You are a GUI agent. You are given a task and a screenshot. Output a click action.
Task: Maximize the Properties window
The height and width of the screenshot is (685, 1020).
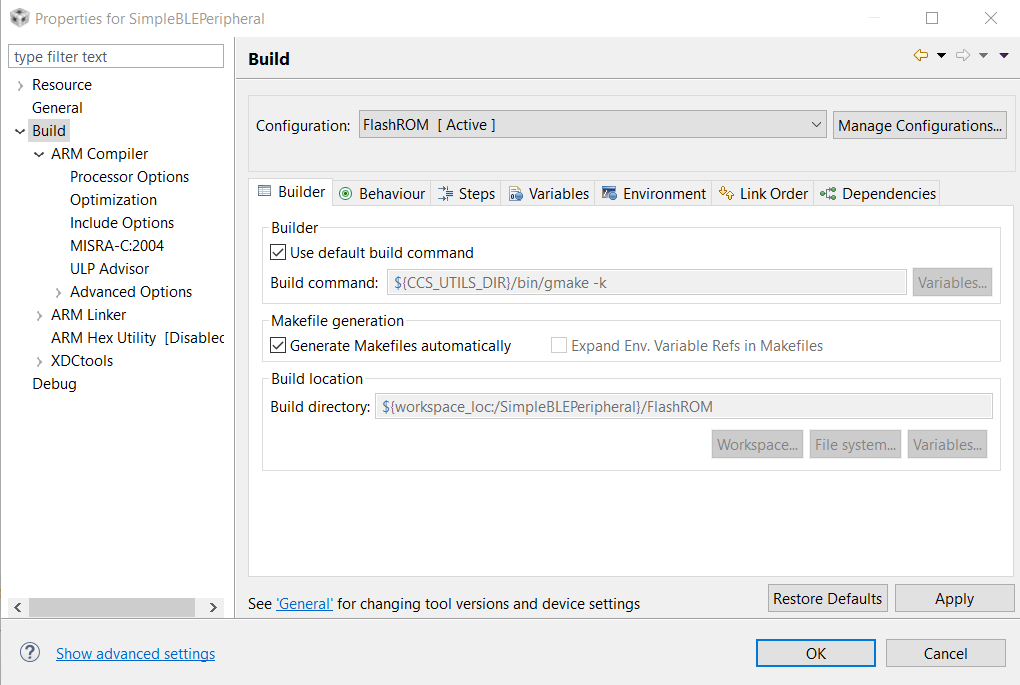click(x=932, y=18)
